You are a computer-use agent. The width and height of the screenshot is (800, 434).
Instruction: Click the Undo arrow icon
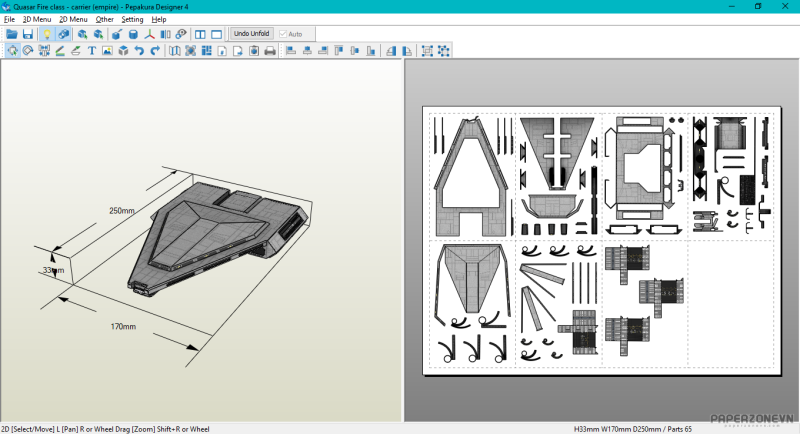coord(139,51)
